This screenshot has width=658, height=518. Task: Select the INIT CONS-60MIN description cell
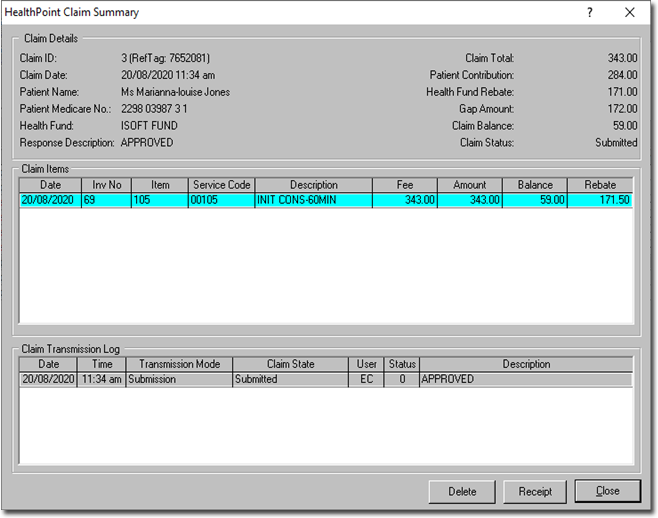(x=313, y=200)
